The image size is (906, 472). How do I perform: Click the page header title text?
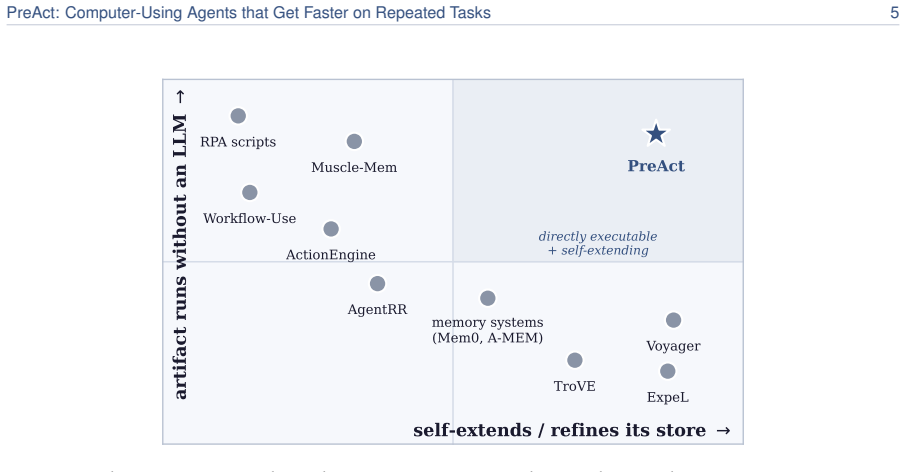click(248, 13)
